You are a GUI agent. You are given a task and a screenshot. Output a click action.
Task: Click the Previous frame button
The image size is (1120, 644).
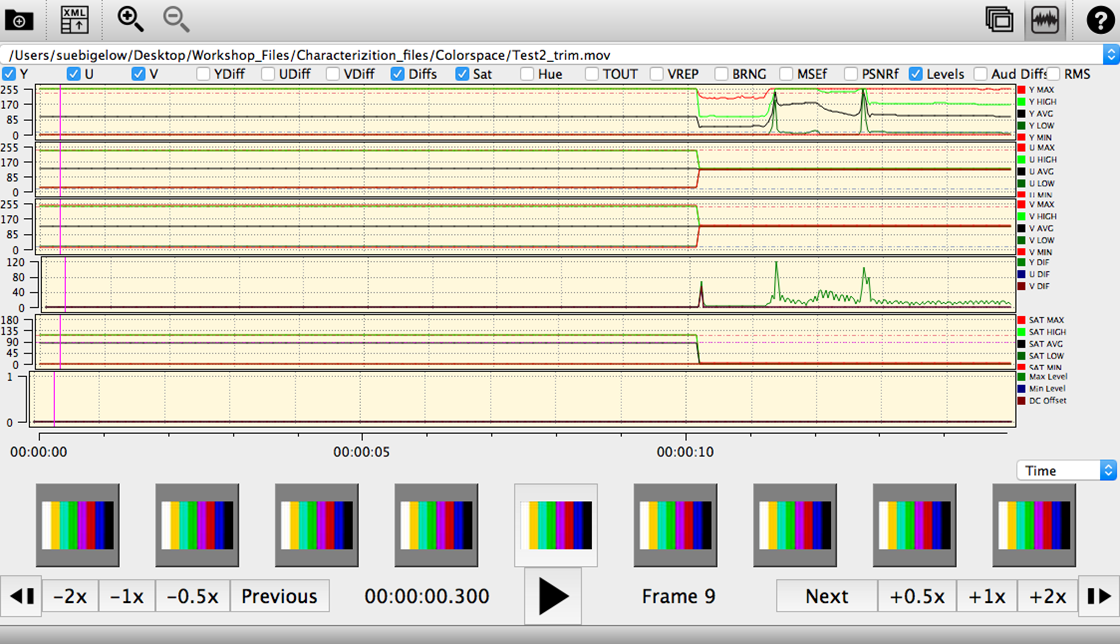point(279,596)
